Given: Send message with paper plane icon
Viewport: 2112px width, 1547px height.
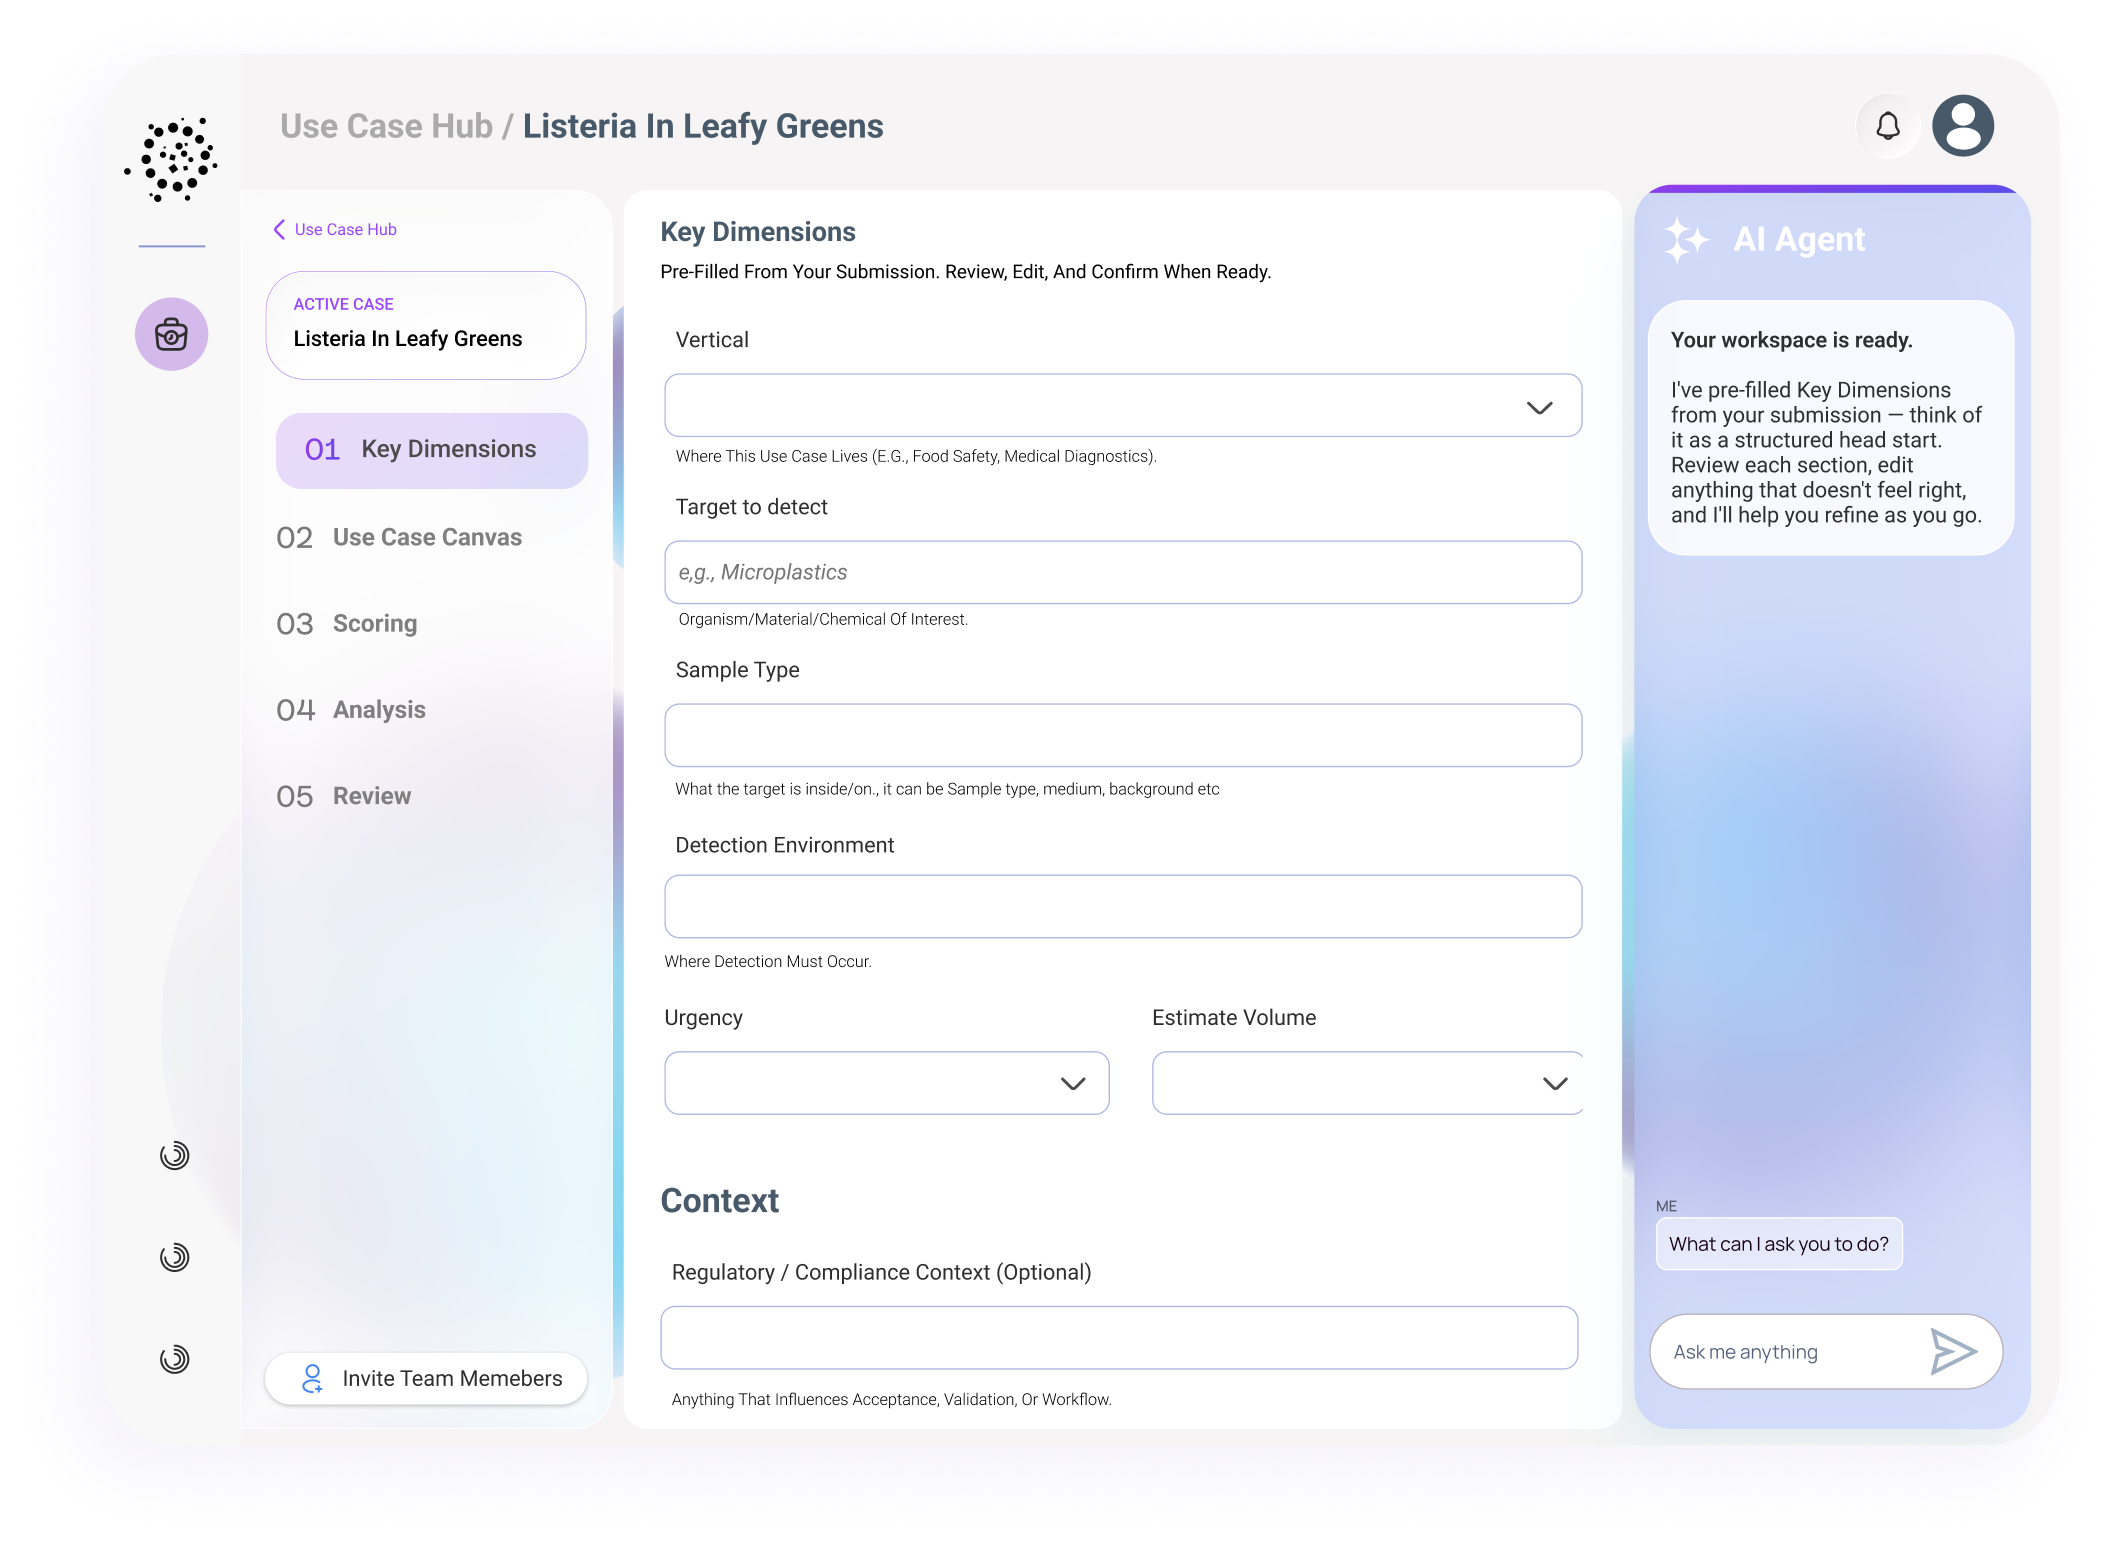Looking at the screenshot, I should tap(1952, 1351).
